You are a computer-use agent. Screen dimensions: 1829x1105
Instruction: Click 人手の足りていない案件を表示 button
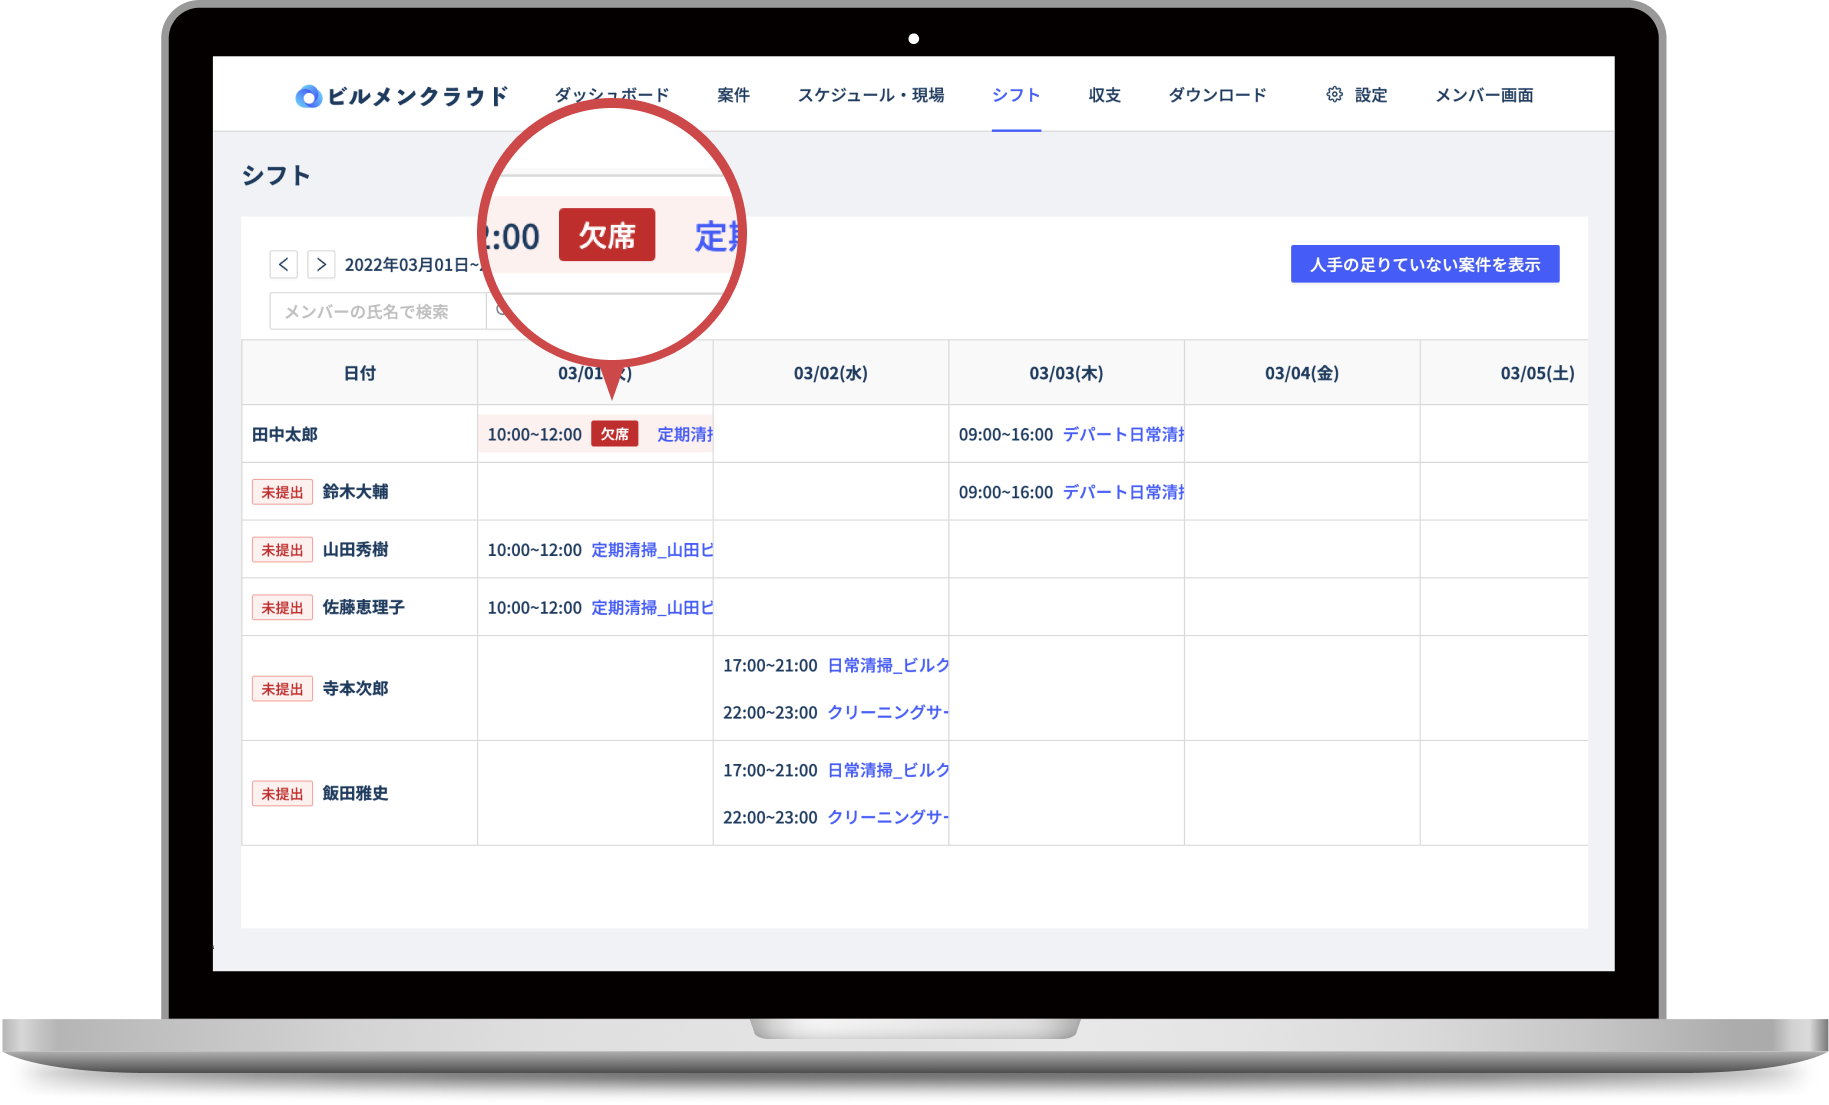[x=1425, y=264]
